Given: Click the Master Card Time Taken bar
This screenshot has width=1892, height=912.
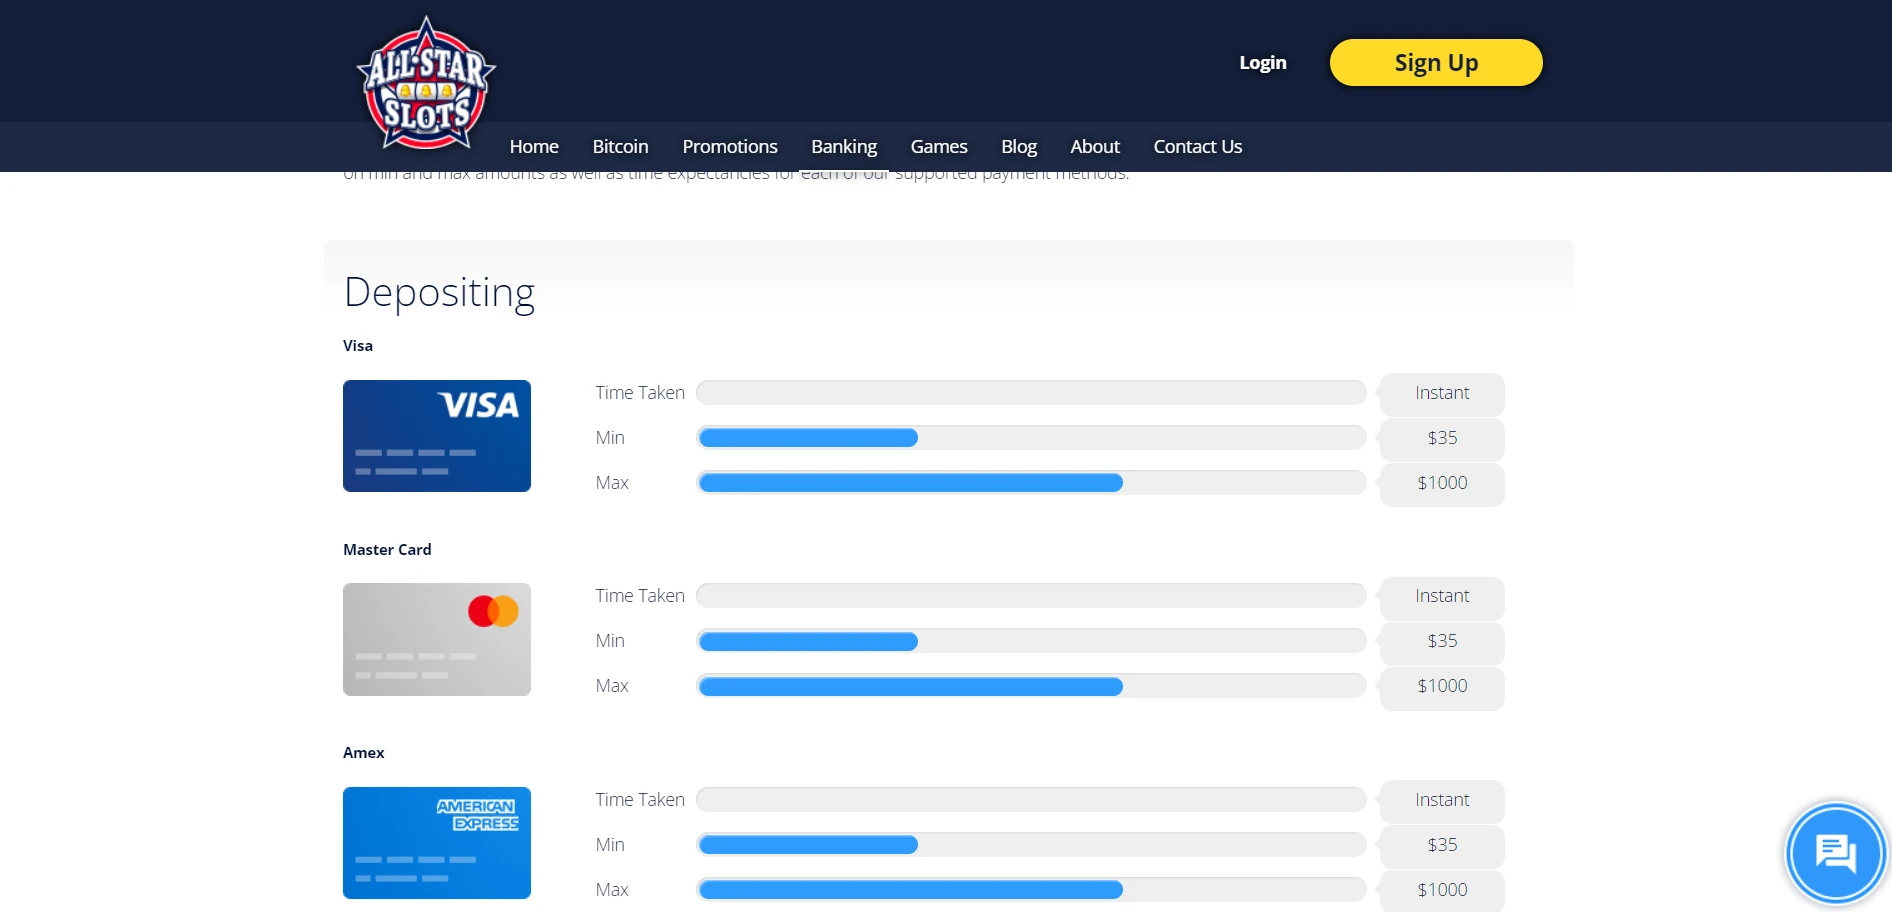Looking at the screenshot, I should 1031,596.
